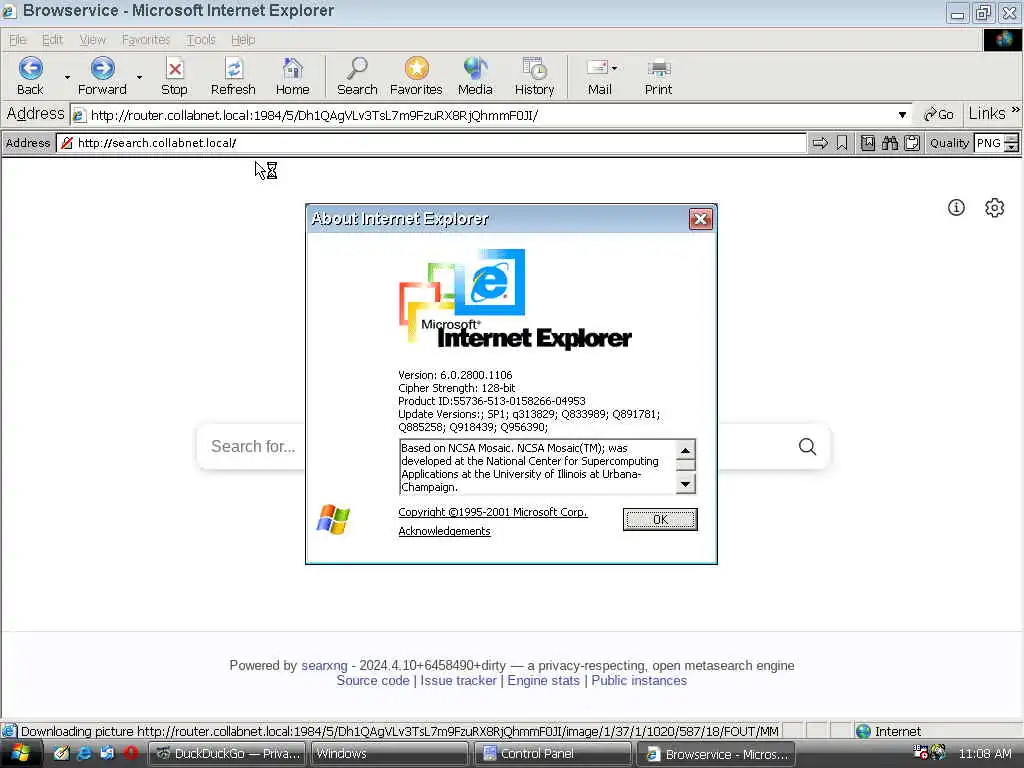Image resolution: width=1024 pixels, height=768 pixels.
Task: Open the Forward history dropdown arrow
Action: (139, 77)
